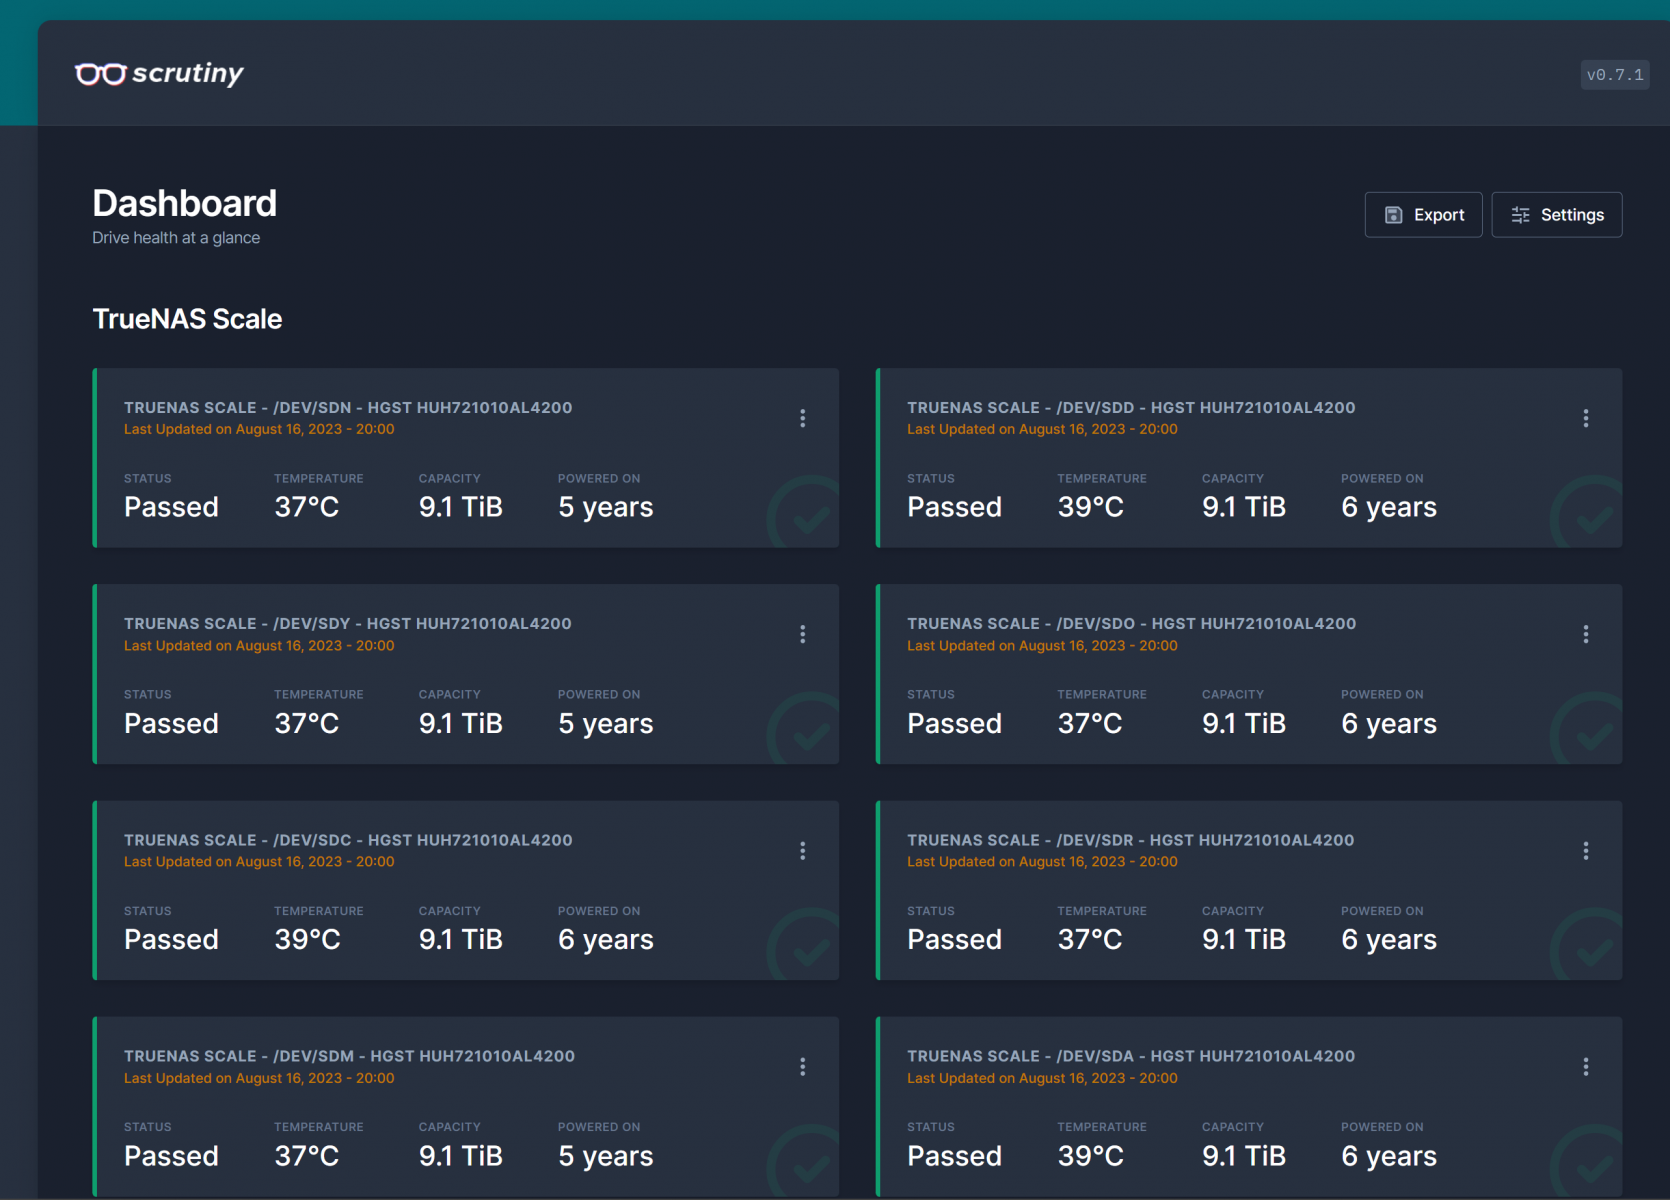Click the 6 years value on the /DEV/SDO card
The height and width of the screenshot is (1200, 1670).
pos(1389,723)
